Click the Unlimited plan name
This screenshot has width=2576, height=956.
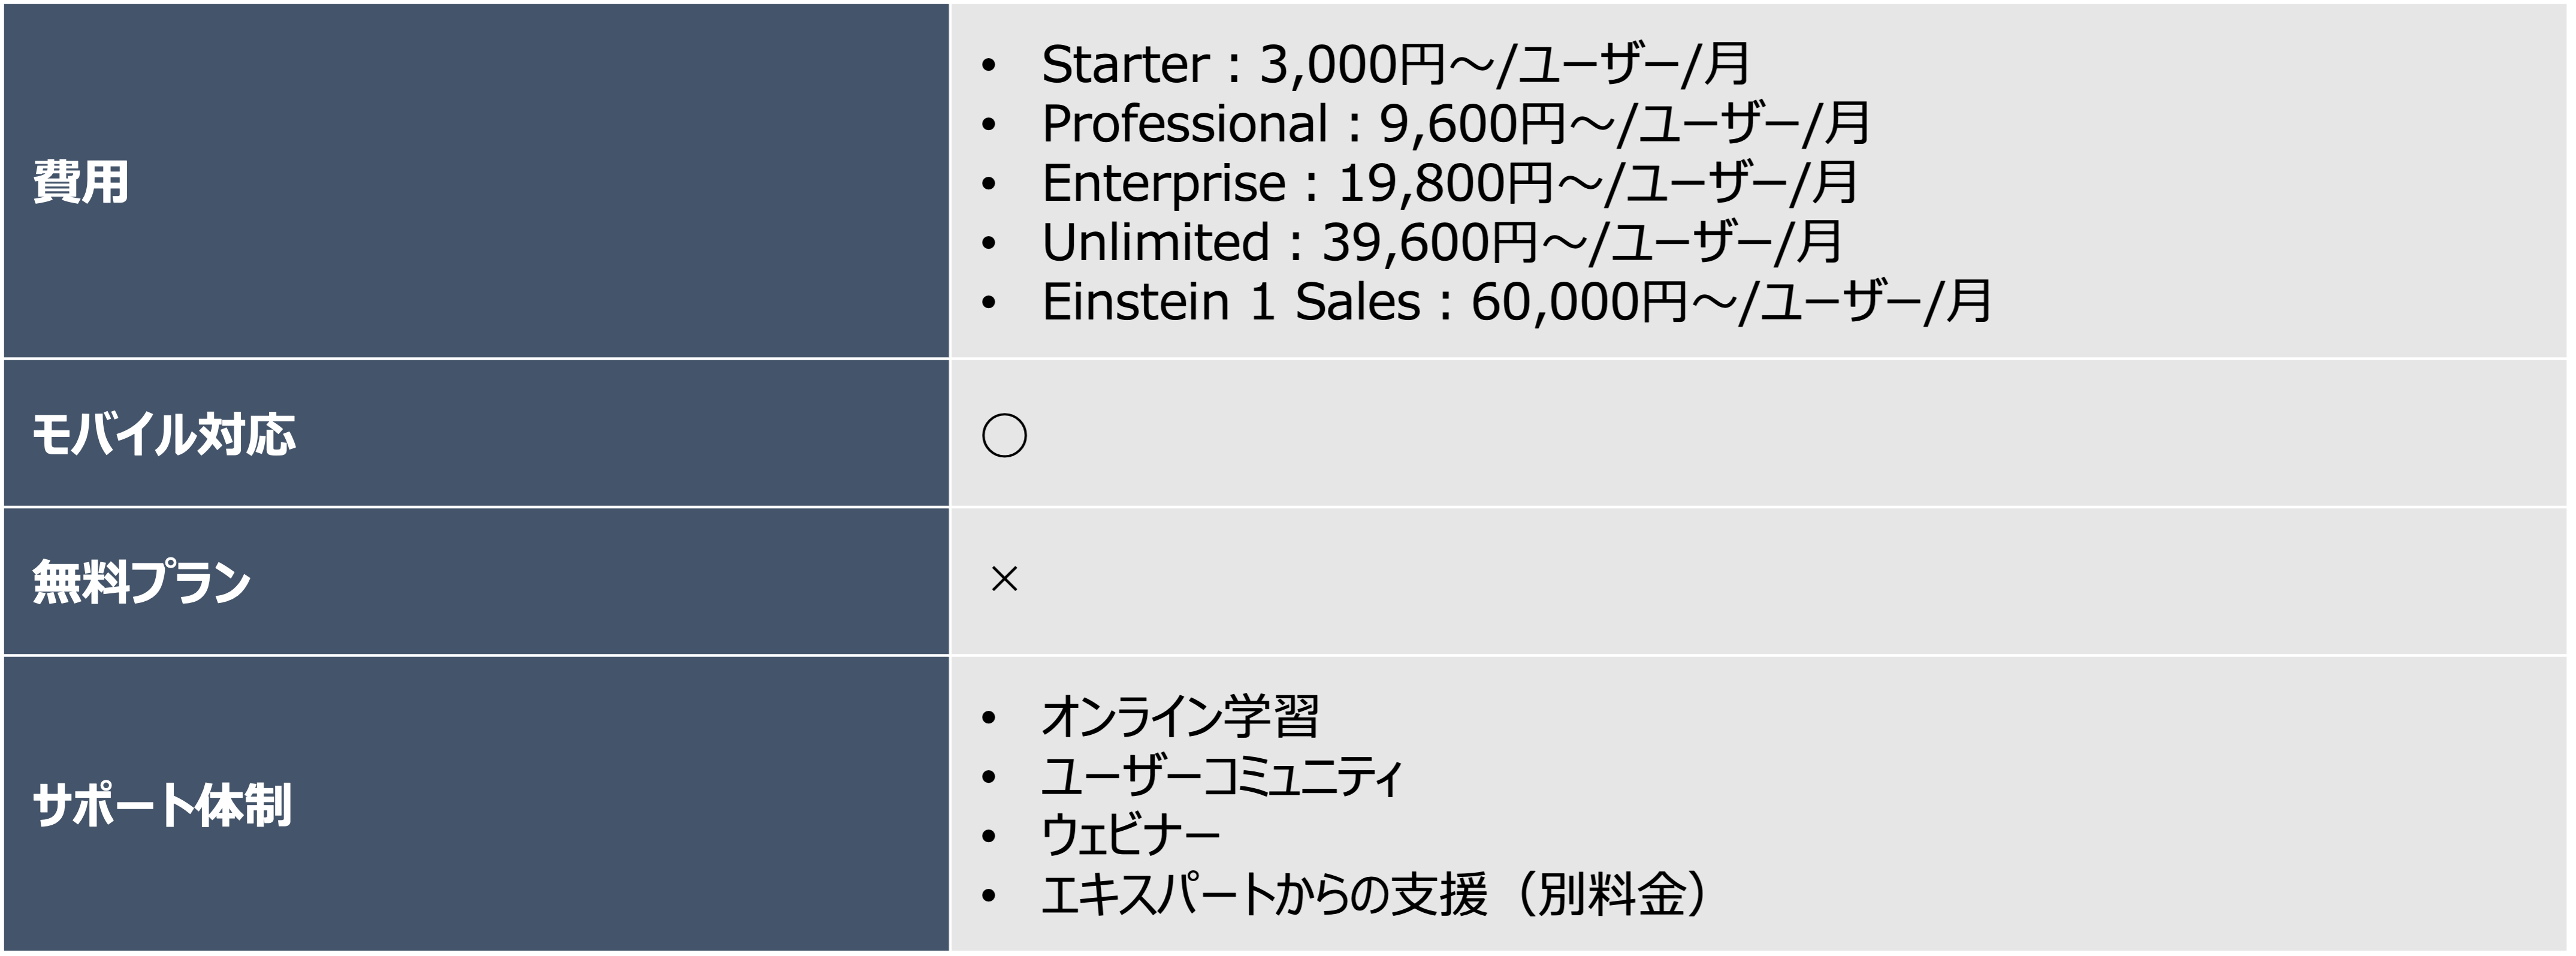[x=1155, y=243]
